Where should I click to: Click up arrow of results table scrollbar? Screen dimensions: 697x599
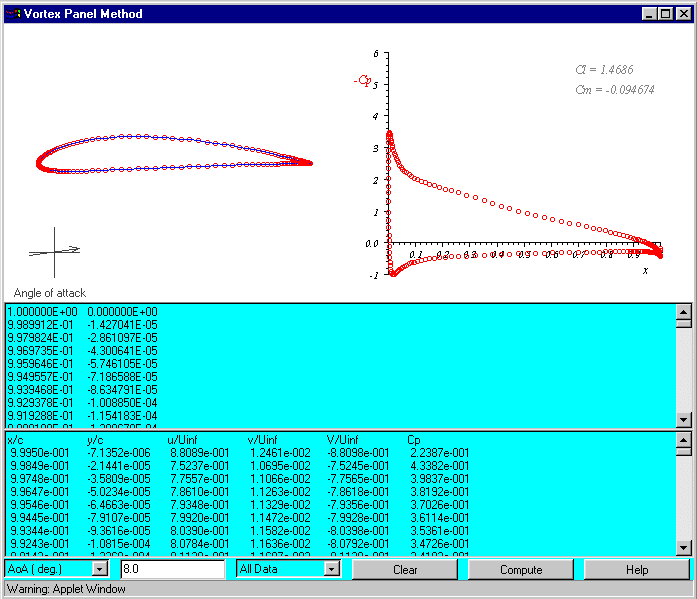pyautogui.click(x=683, y=440)
